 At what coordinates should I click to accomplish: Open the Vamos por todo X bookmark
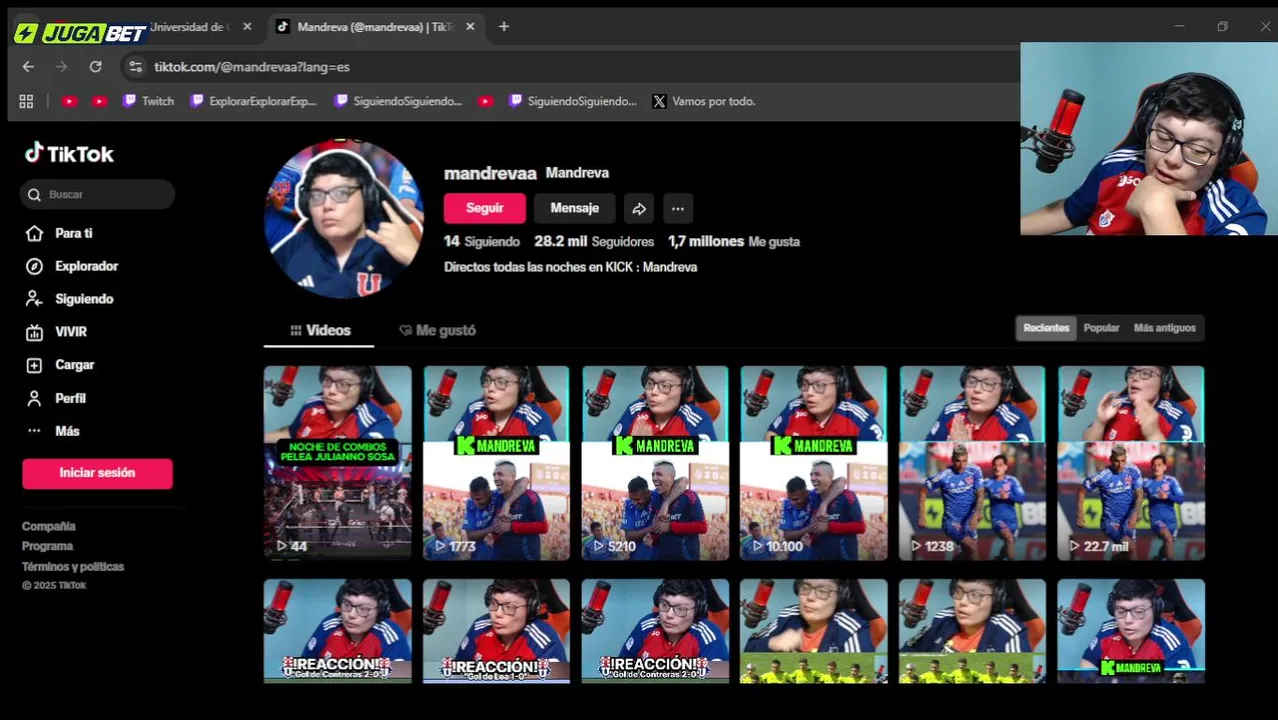tap(704, 101)
